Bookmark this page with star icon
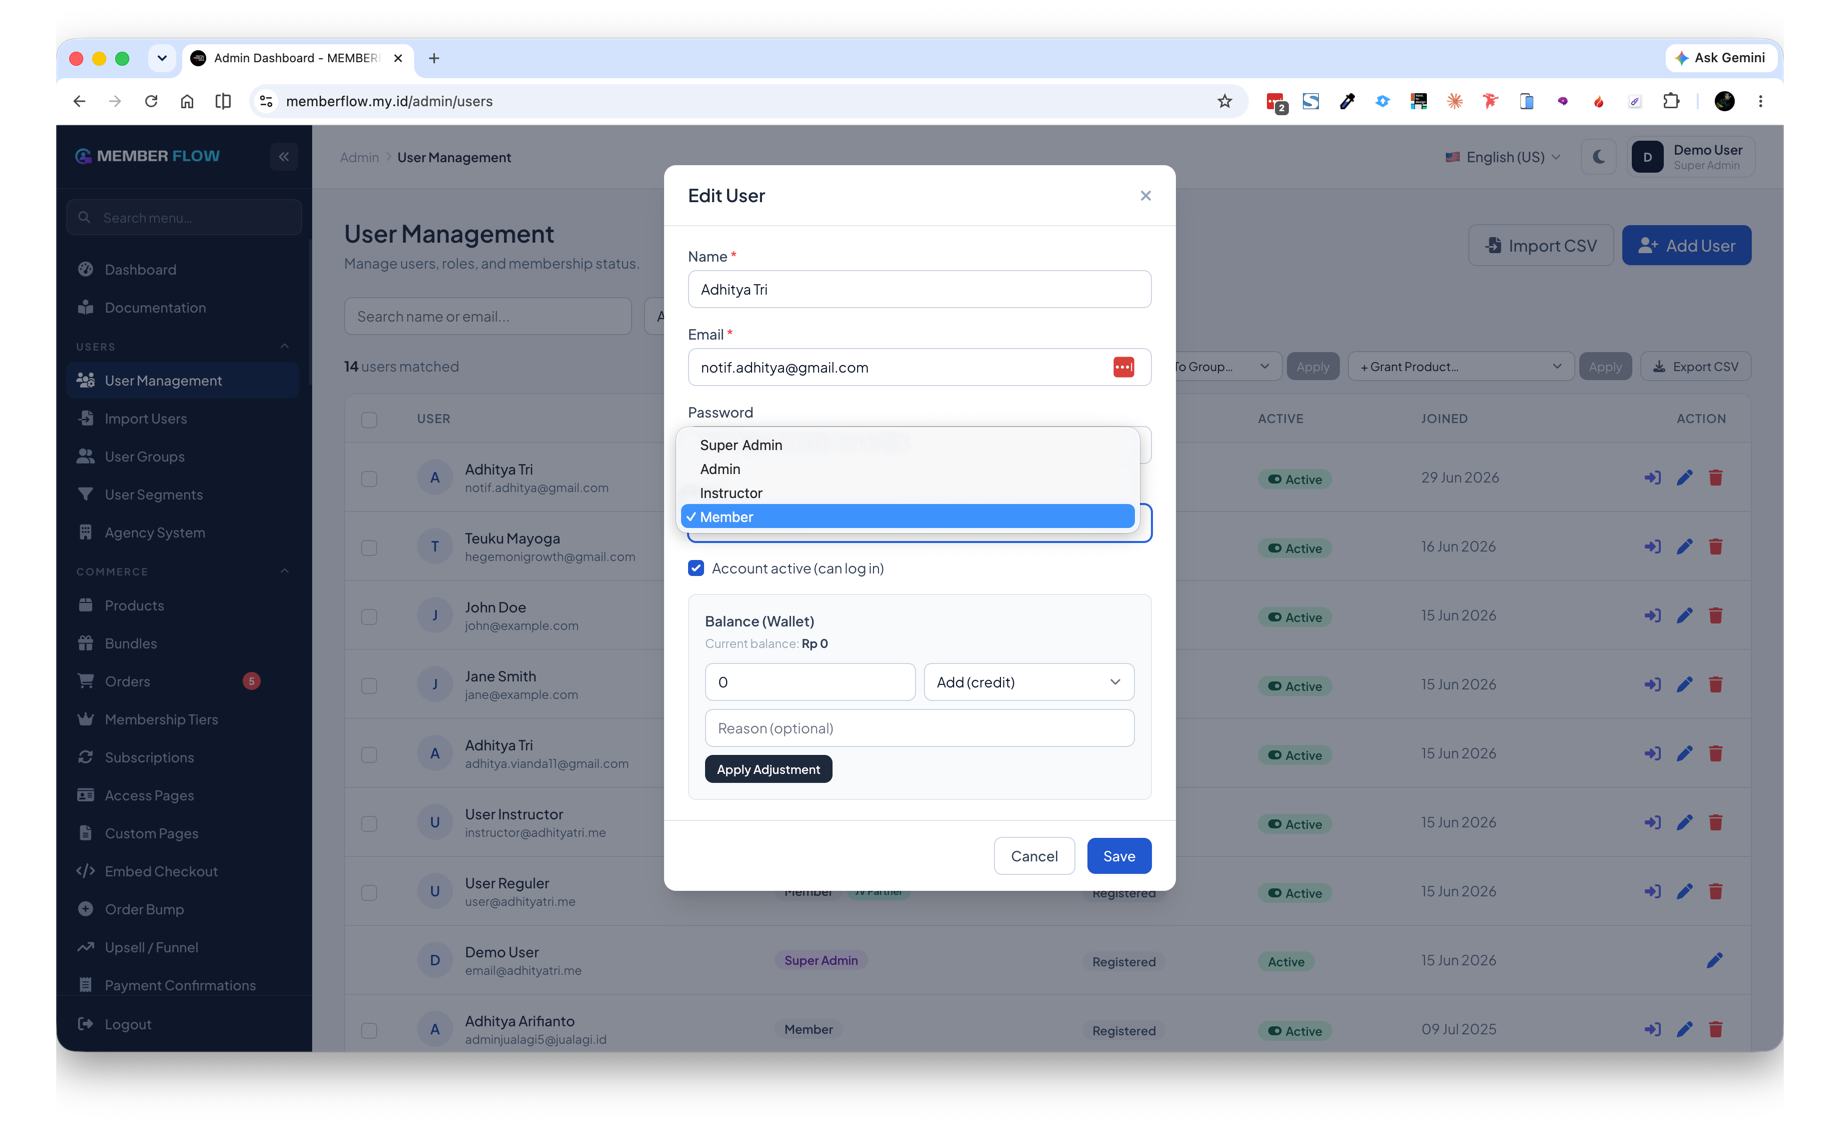Image resolution: width=1840 pixels, height=1126 pixels. 1224,101
